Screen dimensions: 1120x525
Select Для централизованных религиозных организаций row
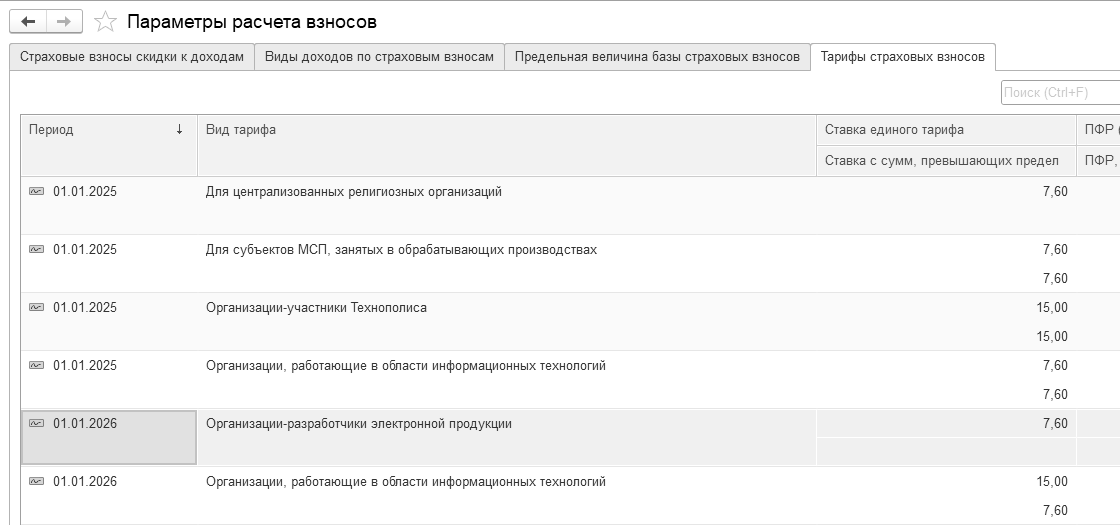click(353, 192)
